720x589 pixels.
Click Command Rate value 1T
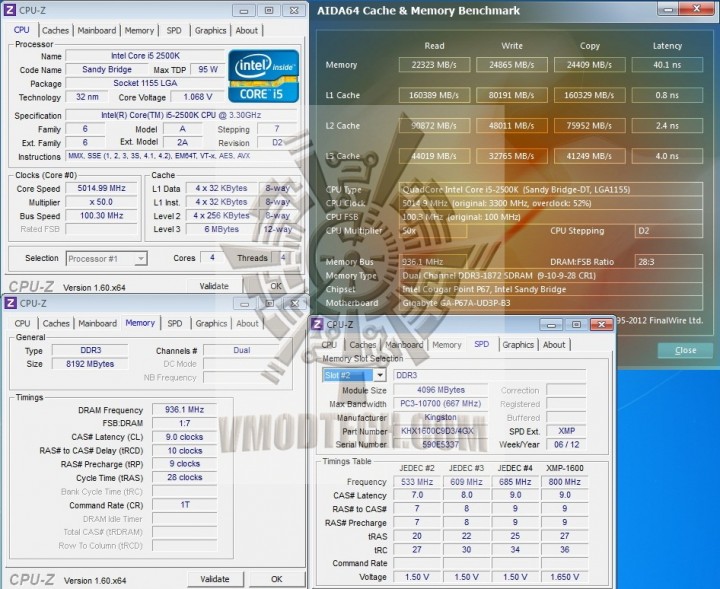coord(185,505)
